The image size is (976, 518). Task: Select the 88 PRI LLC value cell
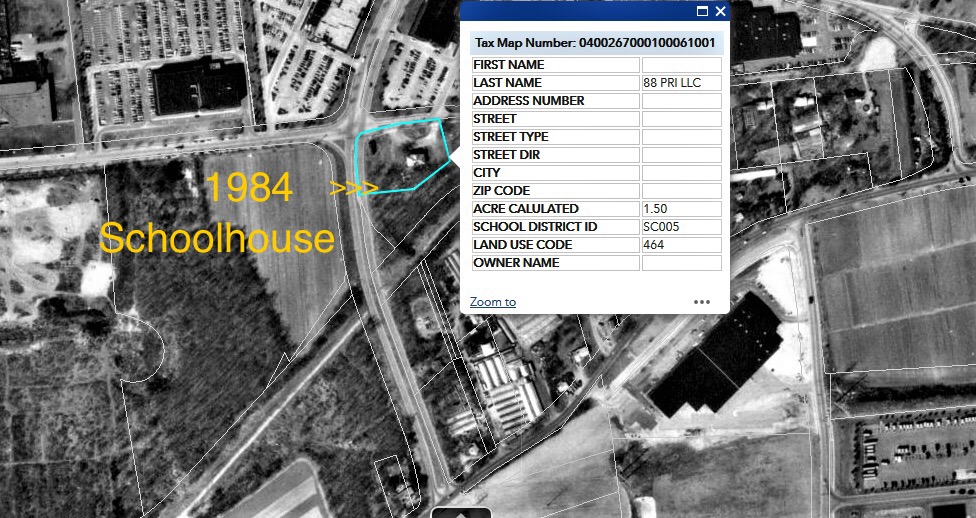point(681,83)
